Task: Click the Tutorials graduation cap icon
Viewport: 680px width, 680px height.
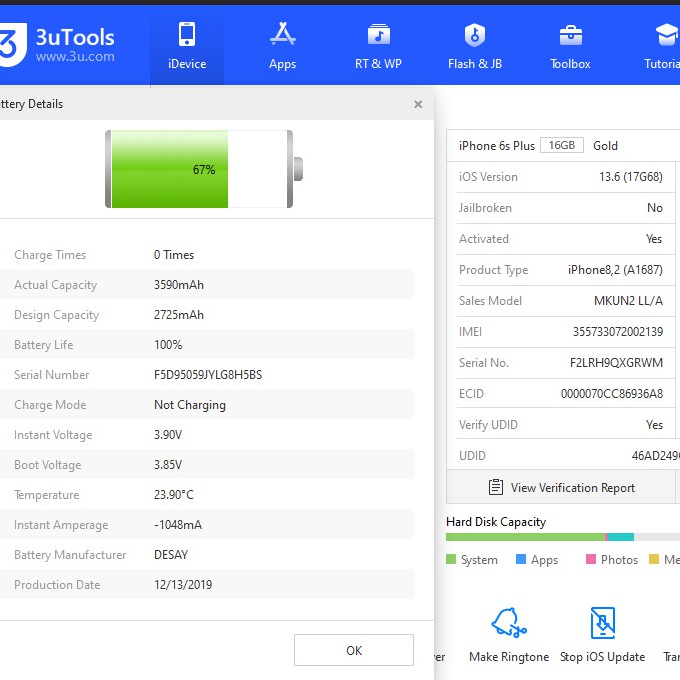Action: click(667, 35)
